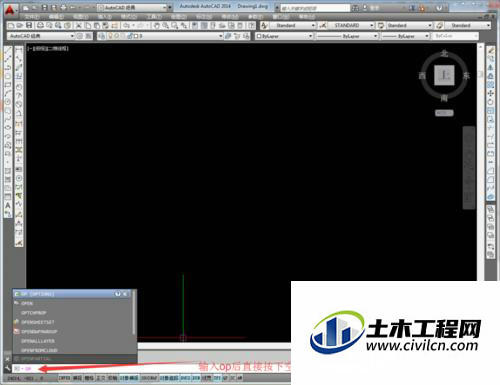This screenshot has width=500, height=385.
Task: Select the Multiline Text A tool
Action: (x=8, y=205)
